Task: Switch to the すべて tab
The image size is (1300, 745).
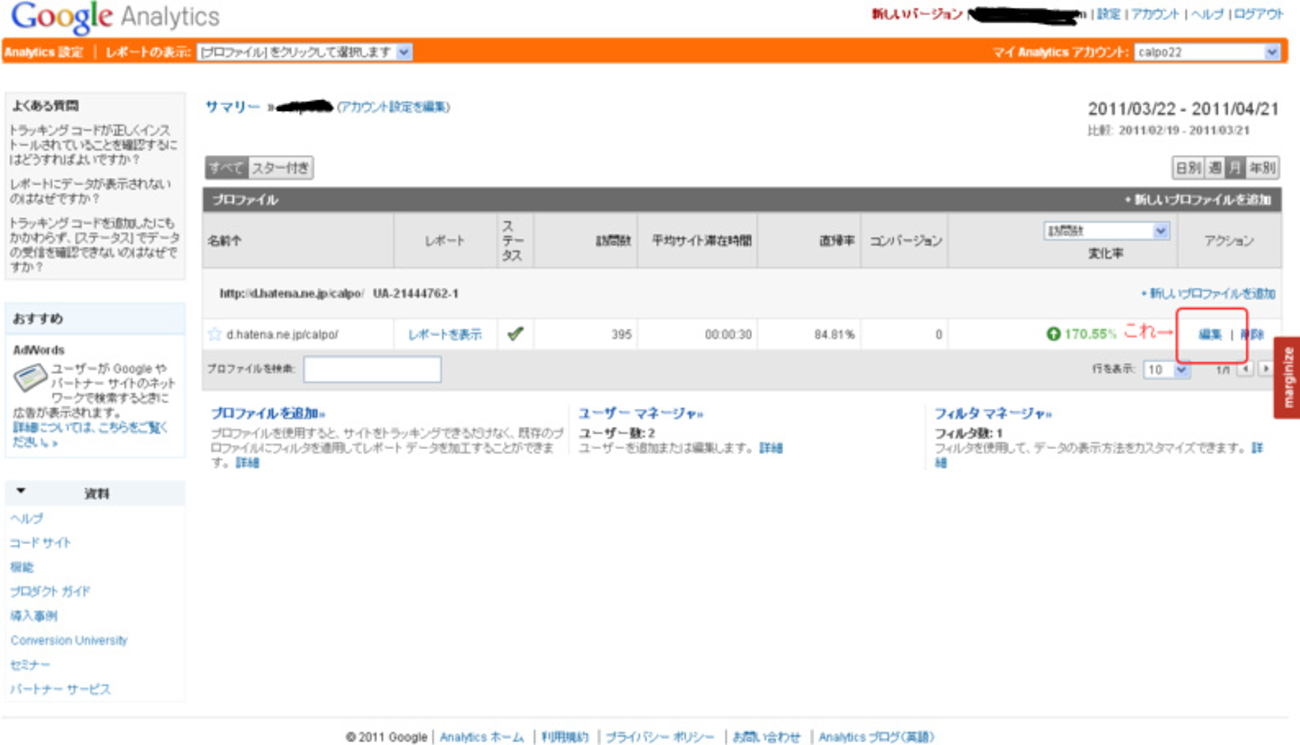Action: coord(226,168)
